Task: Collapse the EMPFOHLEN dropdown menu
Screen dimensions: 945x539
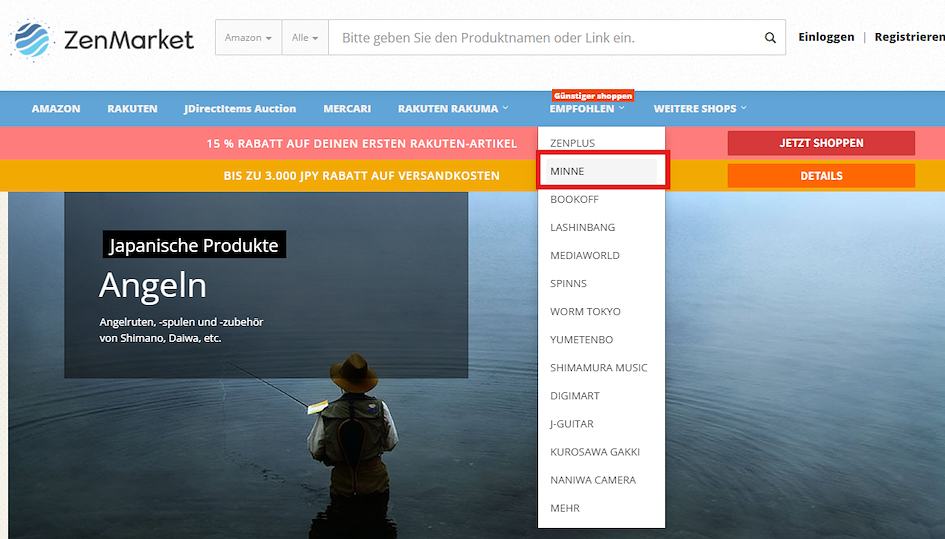Action: [586, 109]
